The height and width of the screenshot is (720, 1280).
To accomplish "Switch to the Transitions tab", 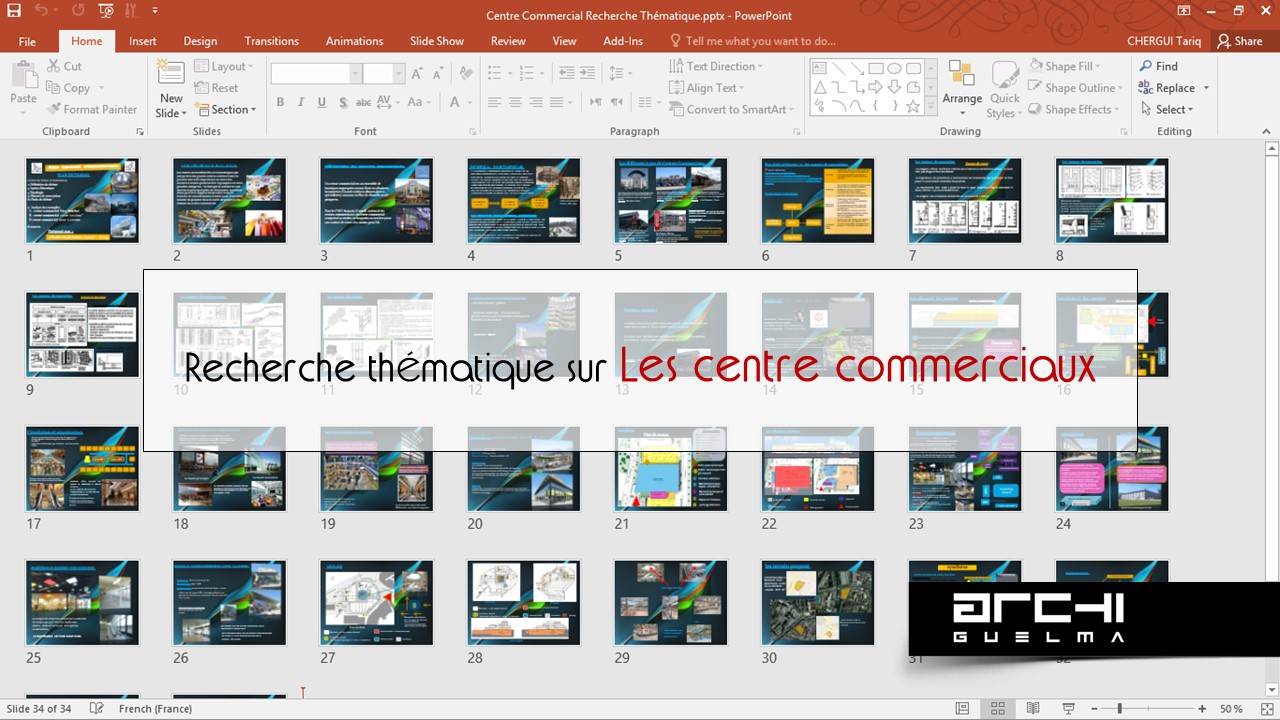I will pyautogui.click(x=272, y=41).
